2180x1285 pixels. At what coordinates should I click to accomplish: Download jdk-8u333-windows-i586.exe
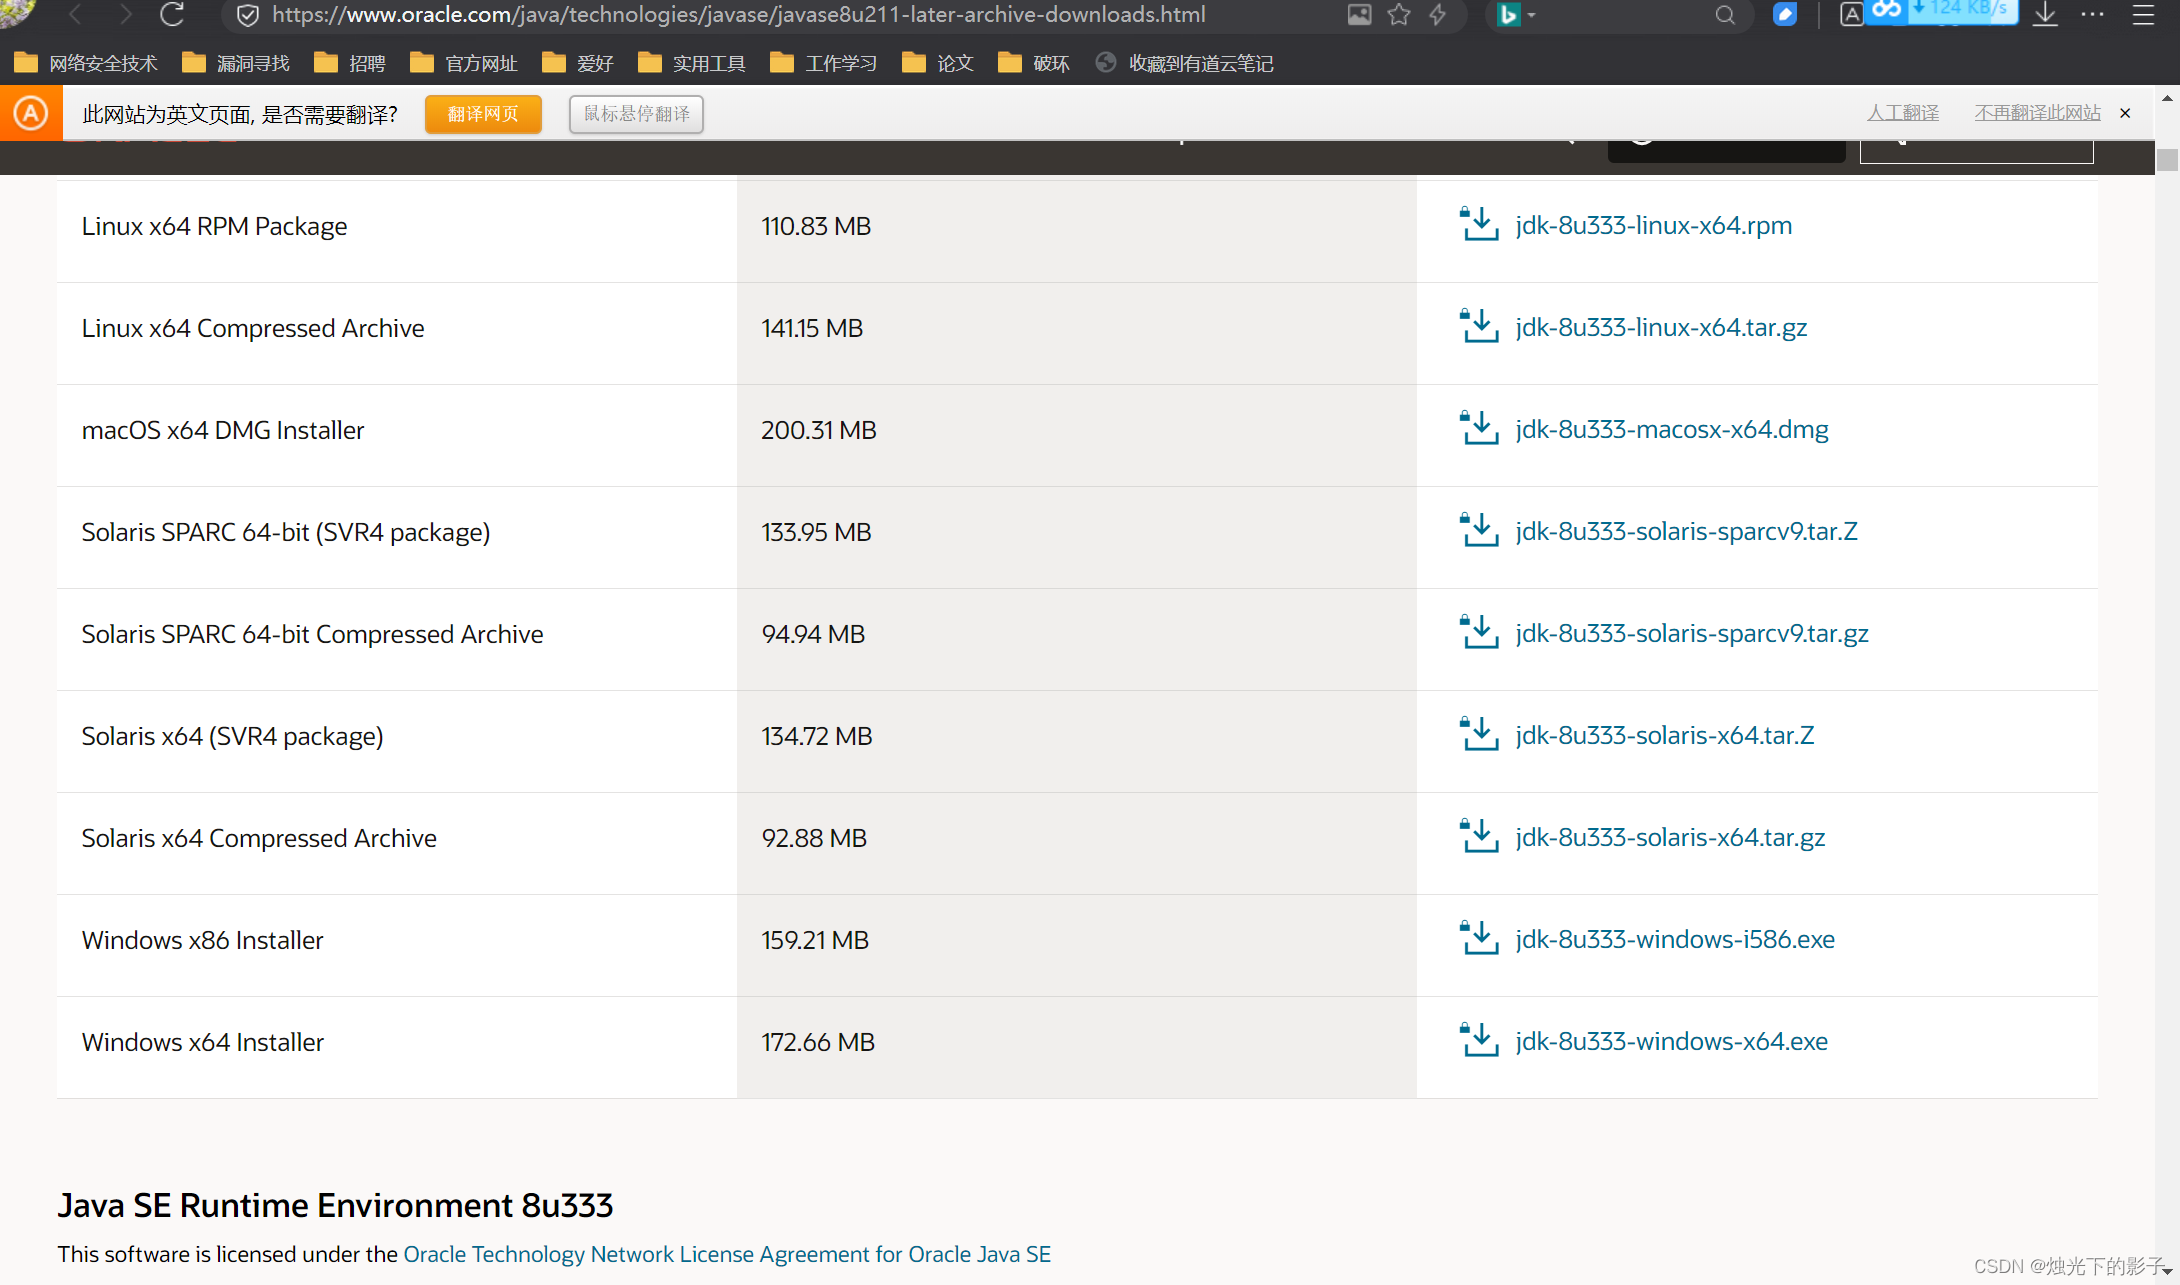(x=1675, y=940)
